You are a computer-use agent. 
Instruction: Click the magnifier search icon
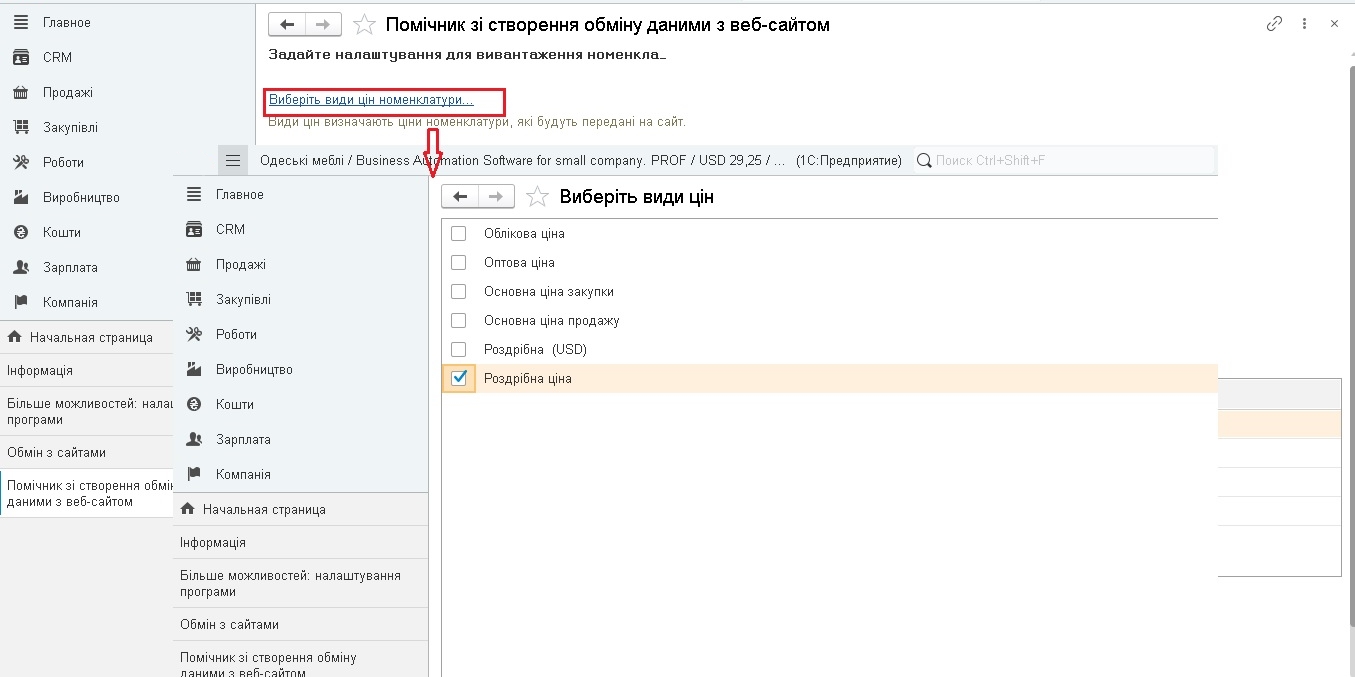point(925,160)
